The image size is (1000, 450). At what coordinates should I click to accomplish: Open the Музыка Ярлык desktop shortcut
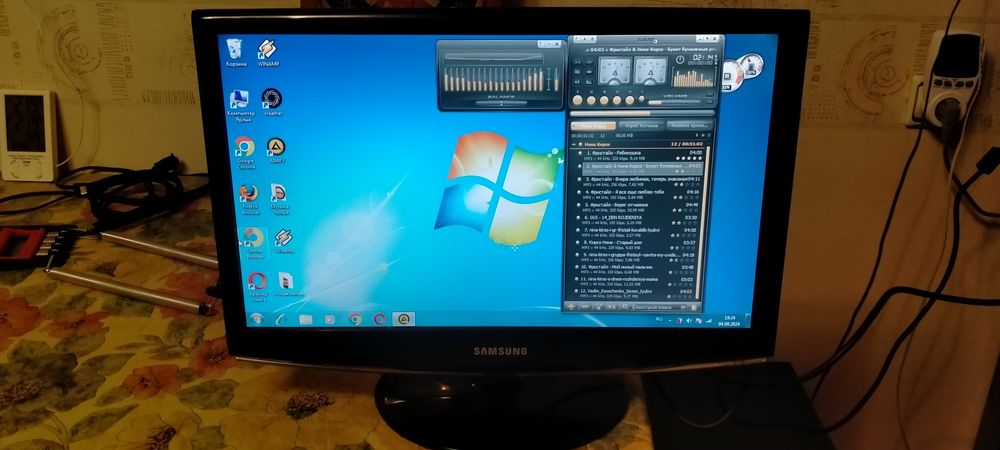click(279, 199)
